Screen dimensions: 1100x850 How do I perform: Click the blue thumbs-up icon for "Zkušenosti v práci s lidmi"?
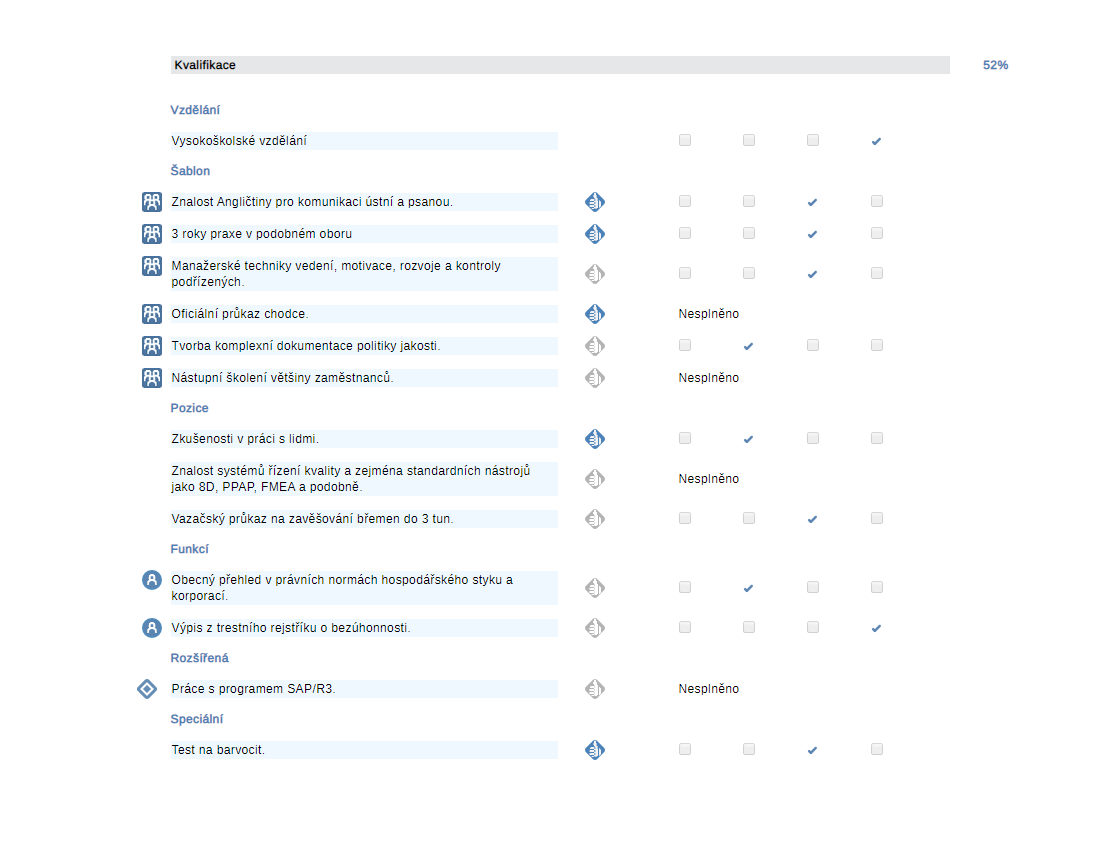pyautogui.click(x=595, y=439)
